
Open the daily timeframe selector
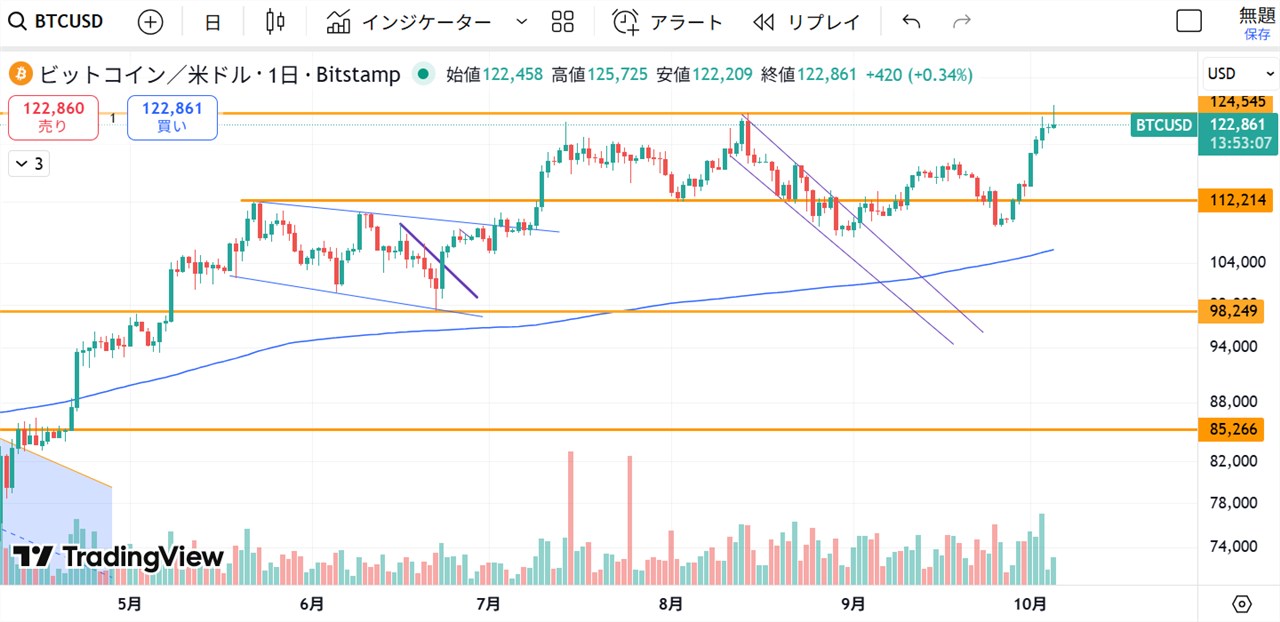coord(213,21)
